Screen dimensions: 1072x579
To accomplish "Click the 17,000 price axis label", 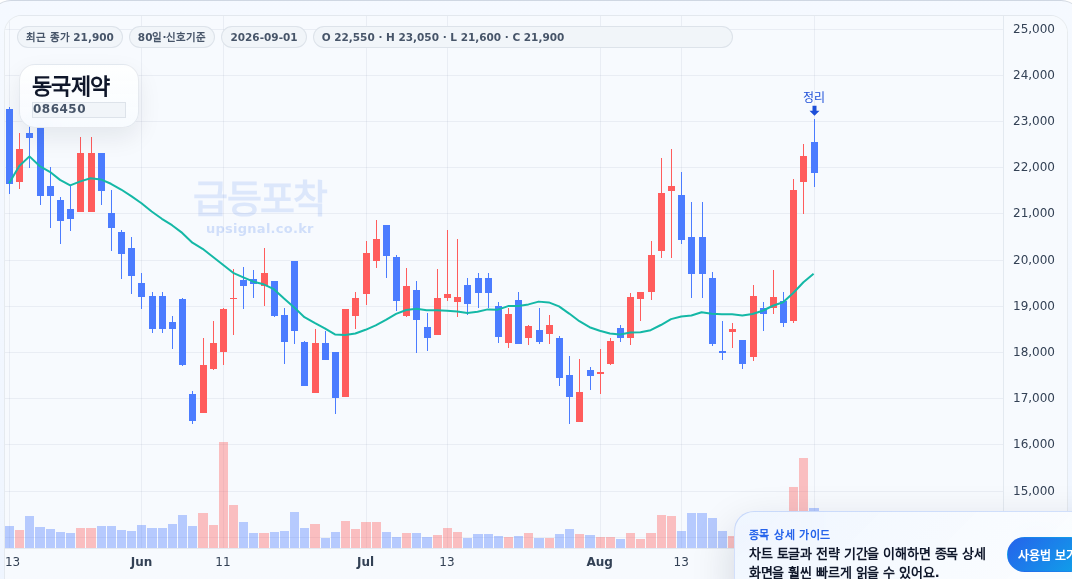I will coord(1034,398).
